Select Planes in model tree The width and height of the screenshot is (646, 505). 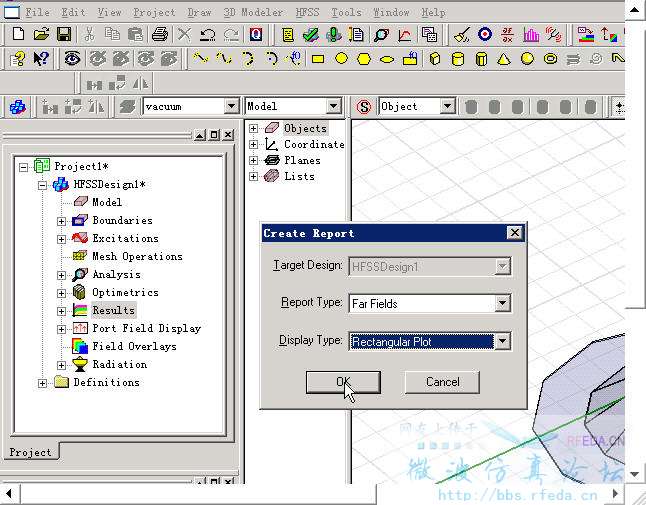(302, 160)
